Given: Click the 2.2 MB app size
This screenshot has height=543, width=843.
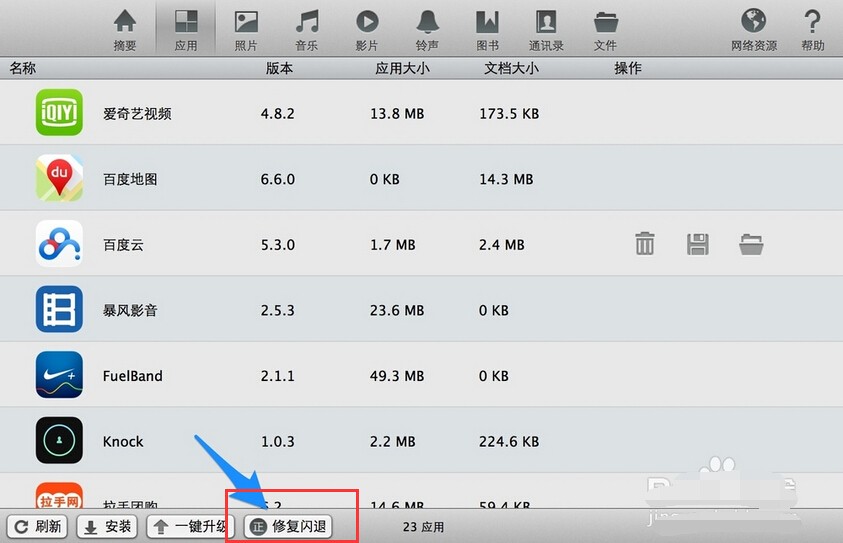Looking at the screenshot, I should click(392, 441).
